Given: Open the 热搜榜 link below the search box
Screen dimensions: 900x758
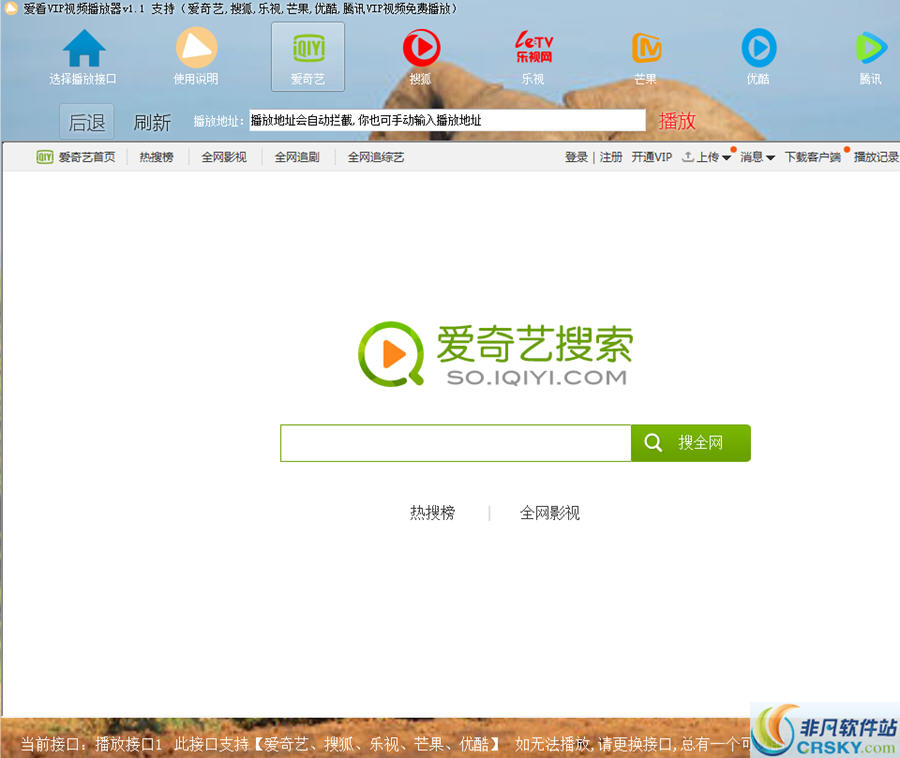Looking at the screenshot, I should click(432, 512).
